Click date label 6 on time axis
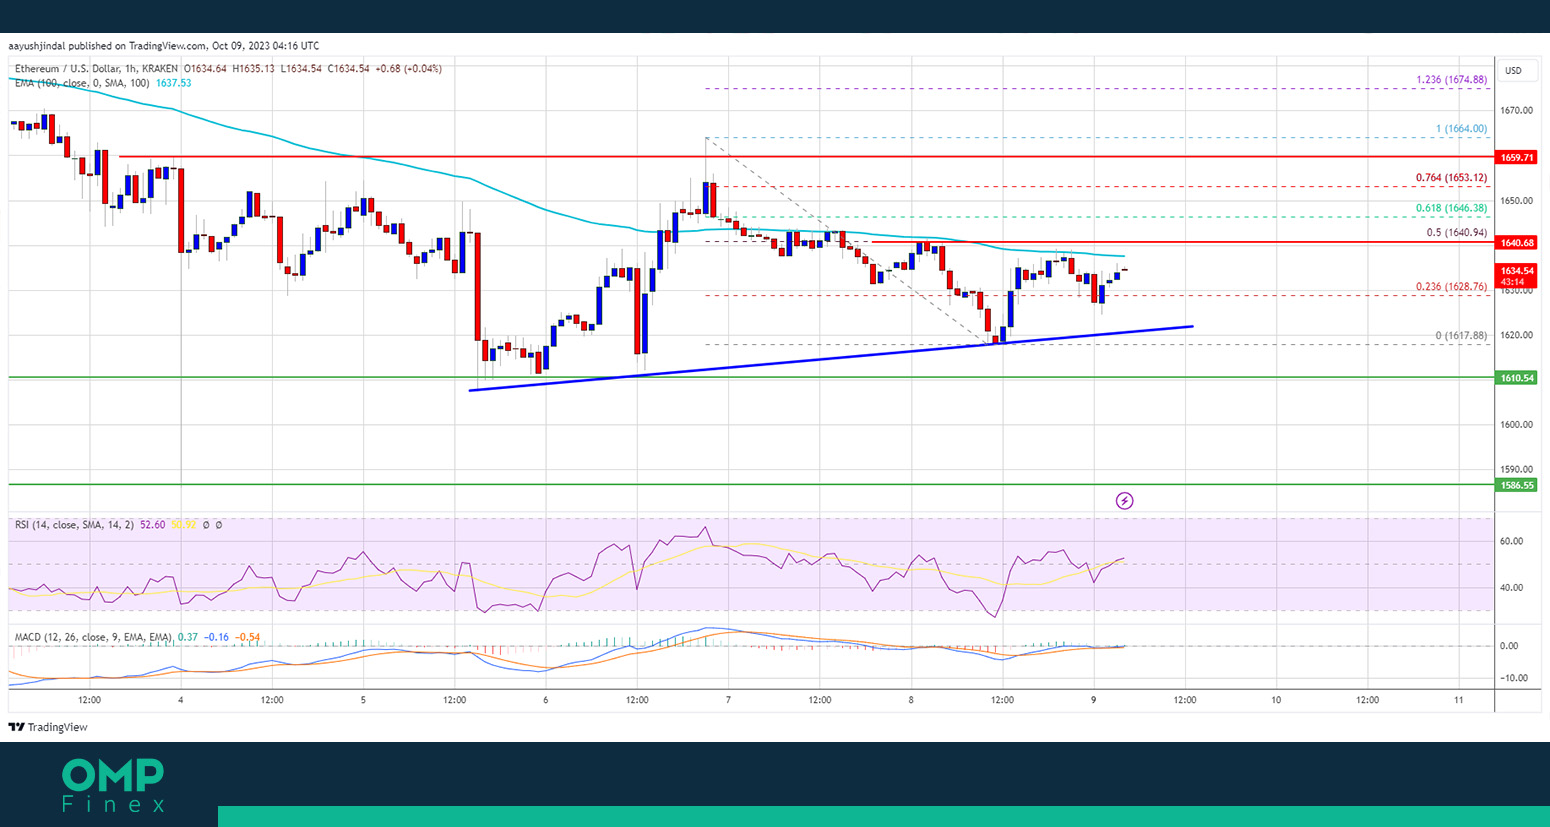 546,700
